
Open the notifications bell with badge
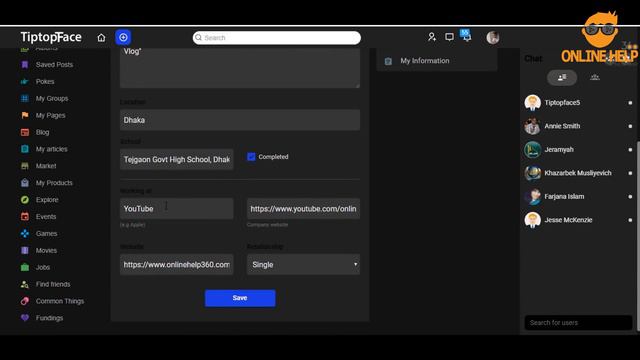click(x=467, y=36)
